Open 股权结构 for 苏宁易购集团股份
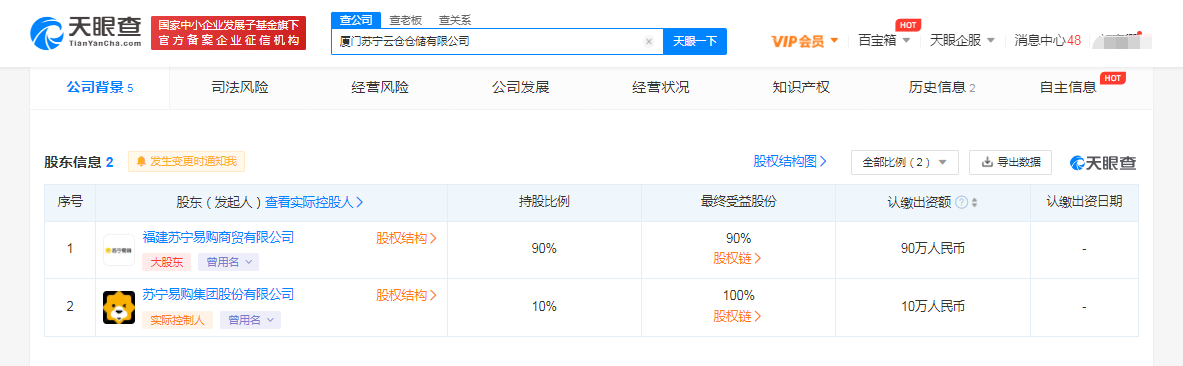1183x366 pixels. 407,294
